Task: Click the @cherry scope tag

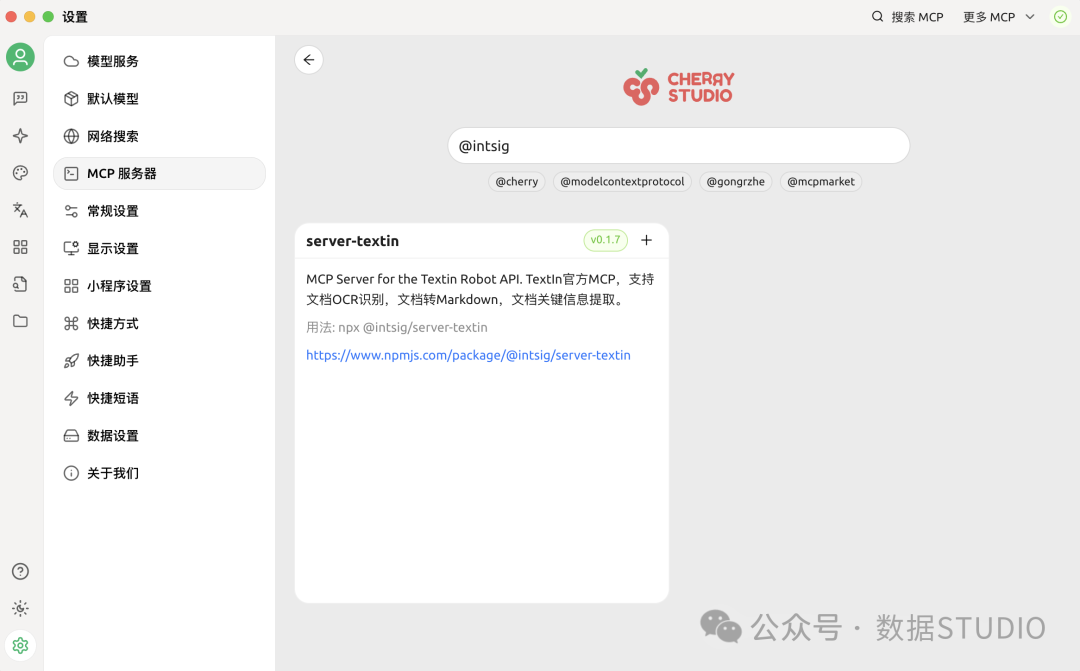Action: (517, 182)
